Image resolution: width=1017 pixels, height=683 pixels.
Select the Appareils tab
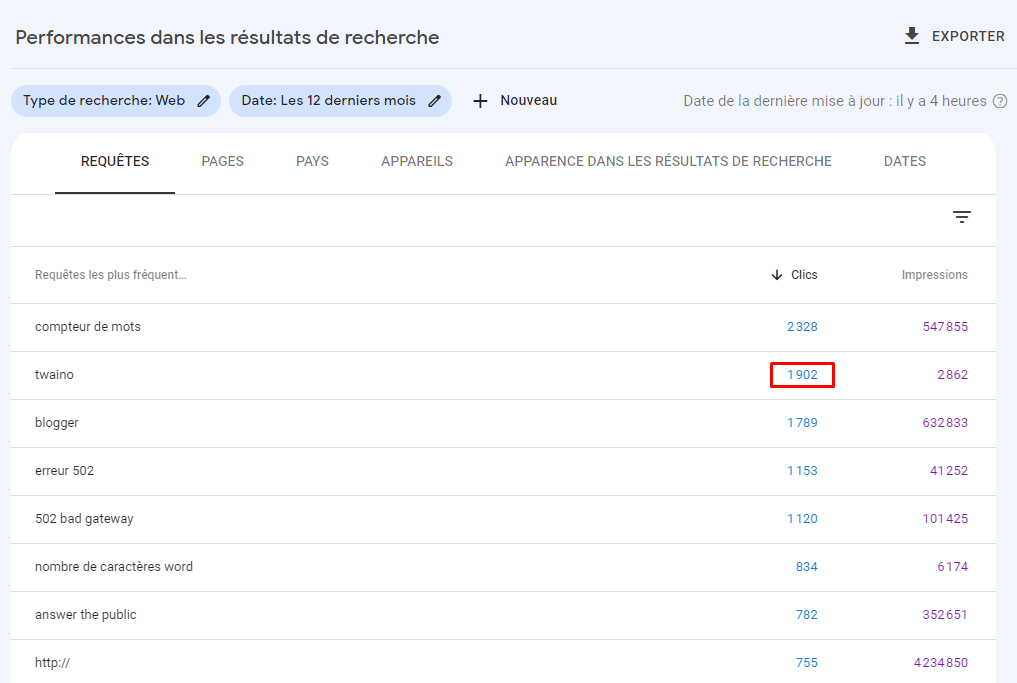[x=416, y=161]
